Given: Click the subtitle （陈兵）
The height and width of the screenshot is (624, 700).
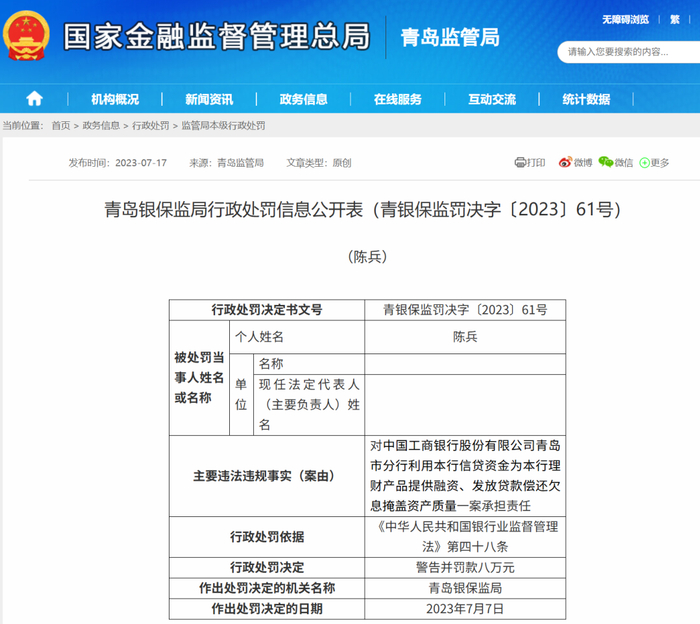Looking at the screenshot, I should 367,257.
